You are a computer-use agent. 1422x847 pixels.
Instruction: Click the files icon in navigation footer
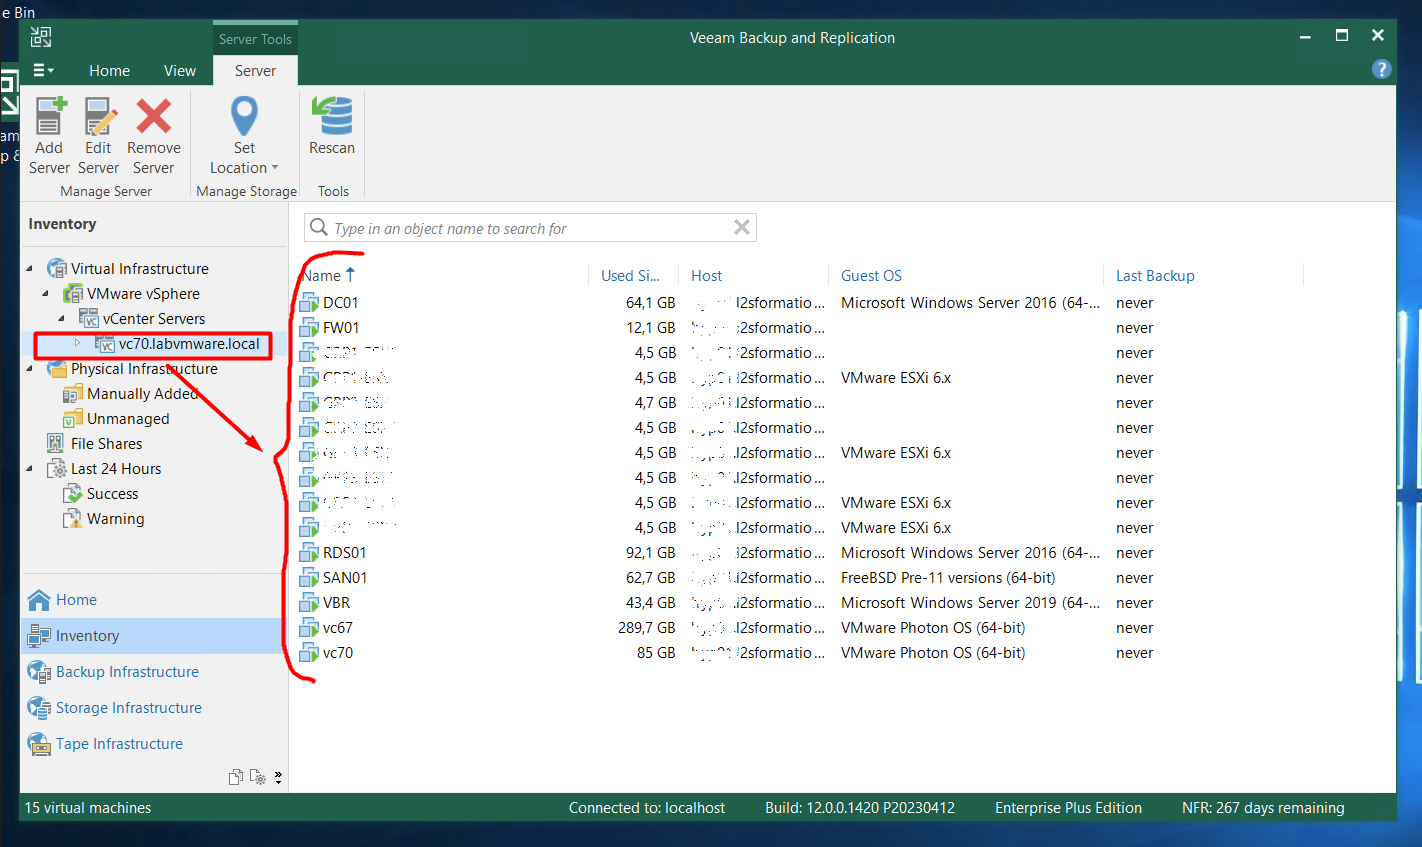pos(236,777)
